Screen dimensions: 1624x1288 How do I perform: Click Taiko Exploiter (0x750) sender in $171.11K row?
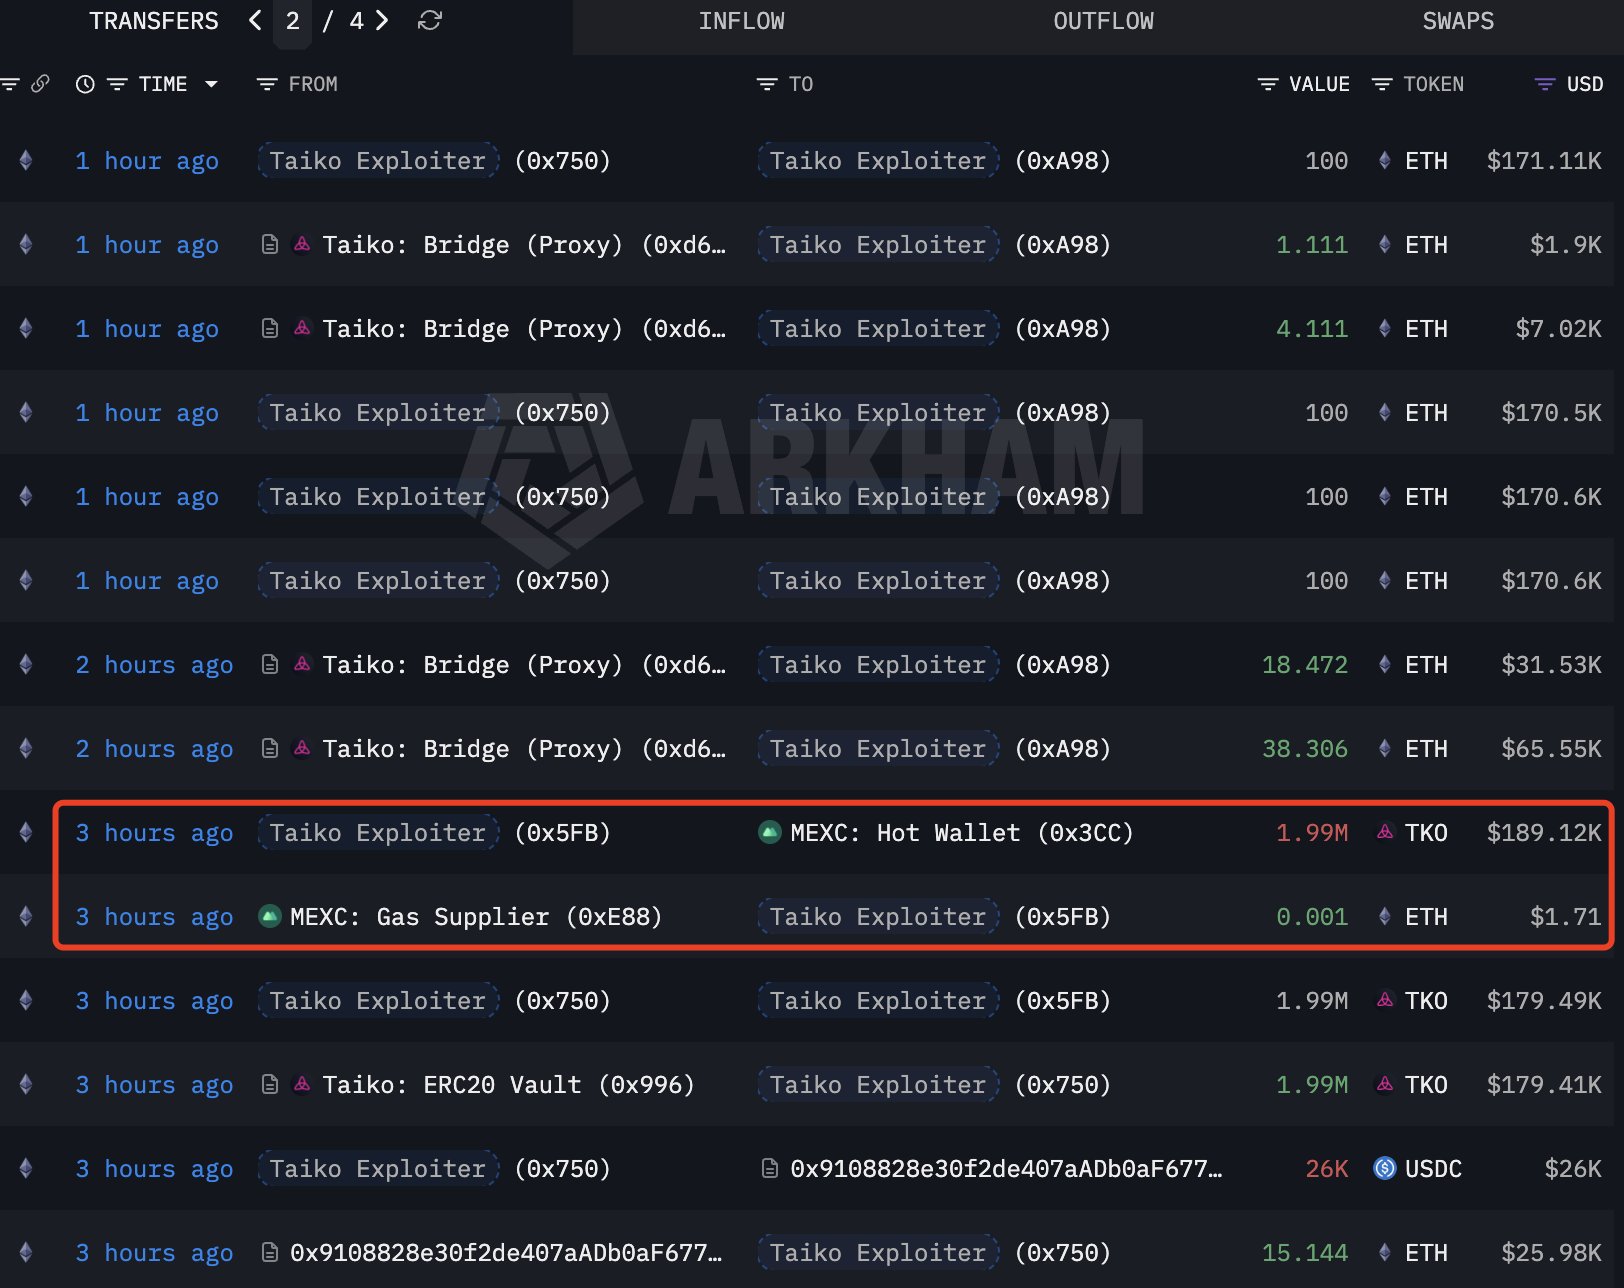coord(434,161)
